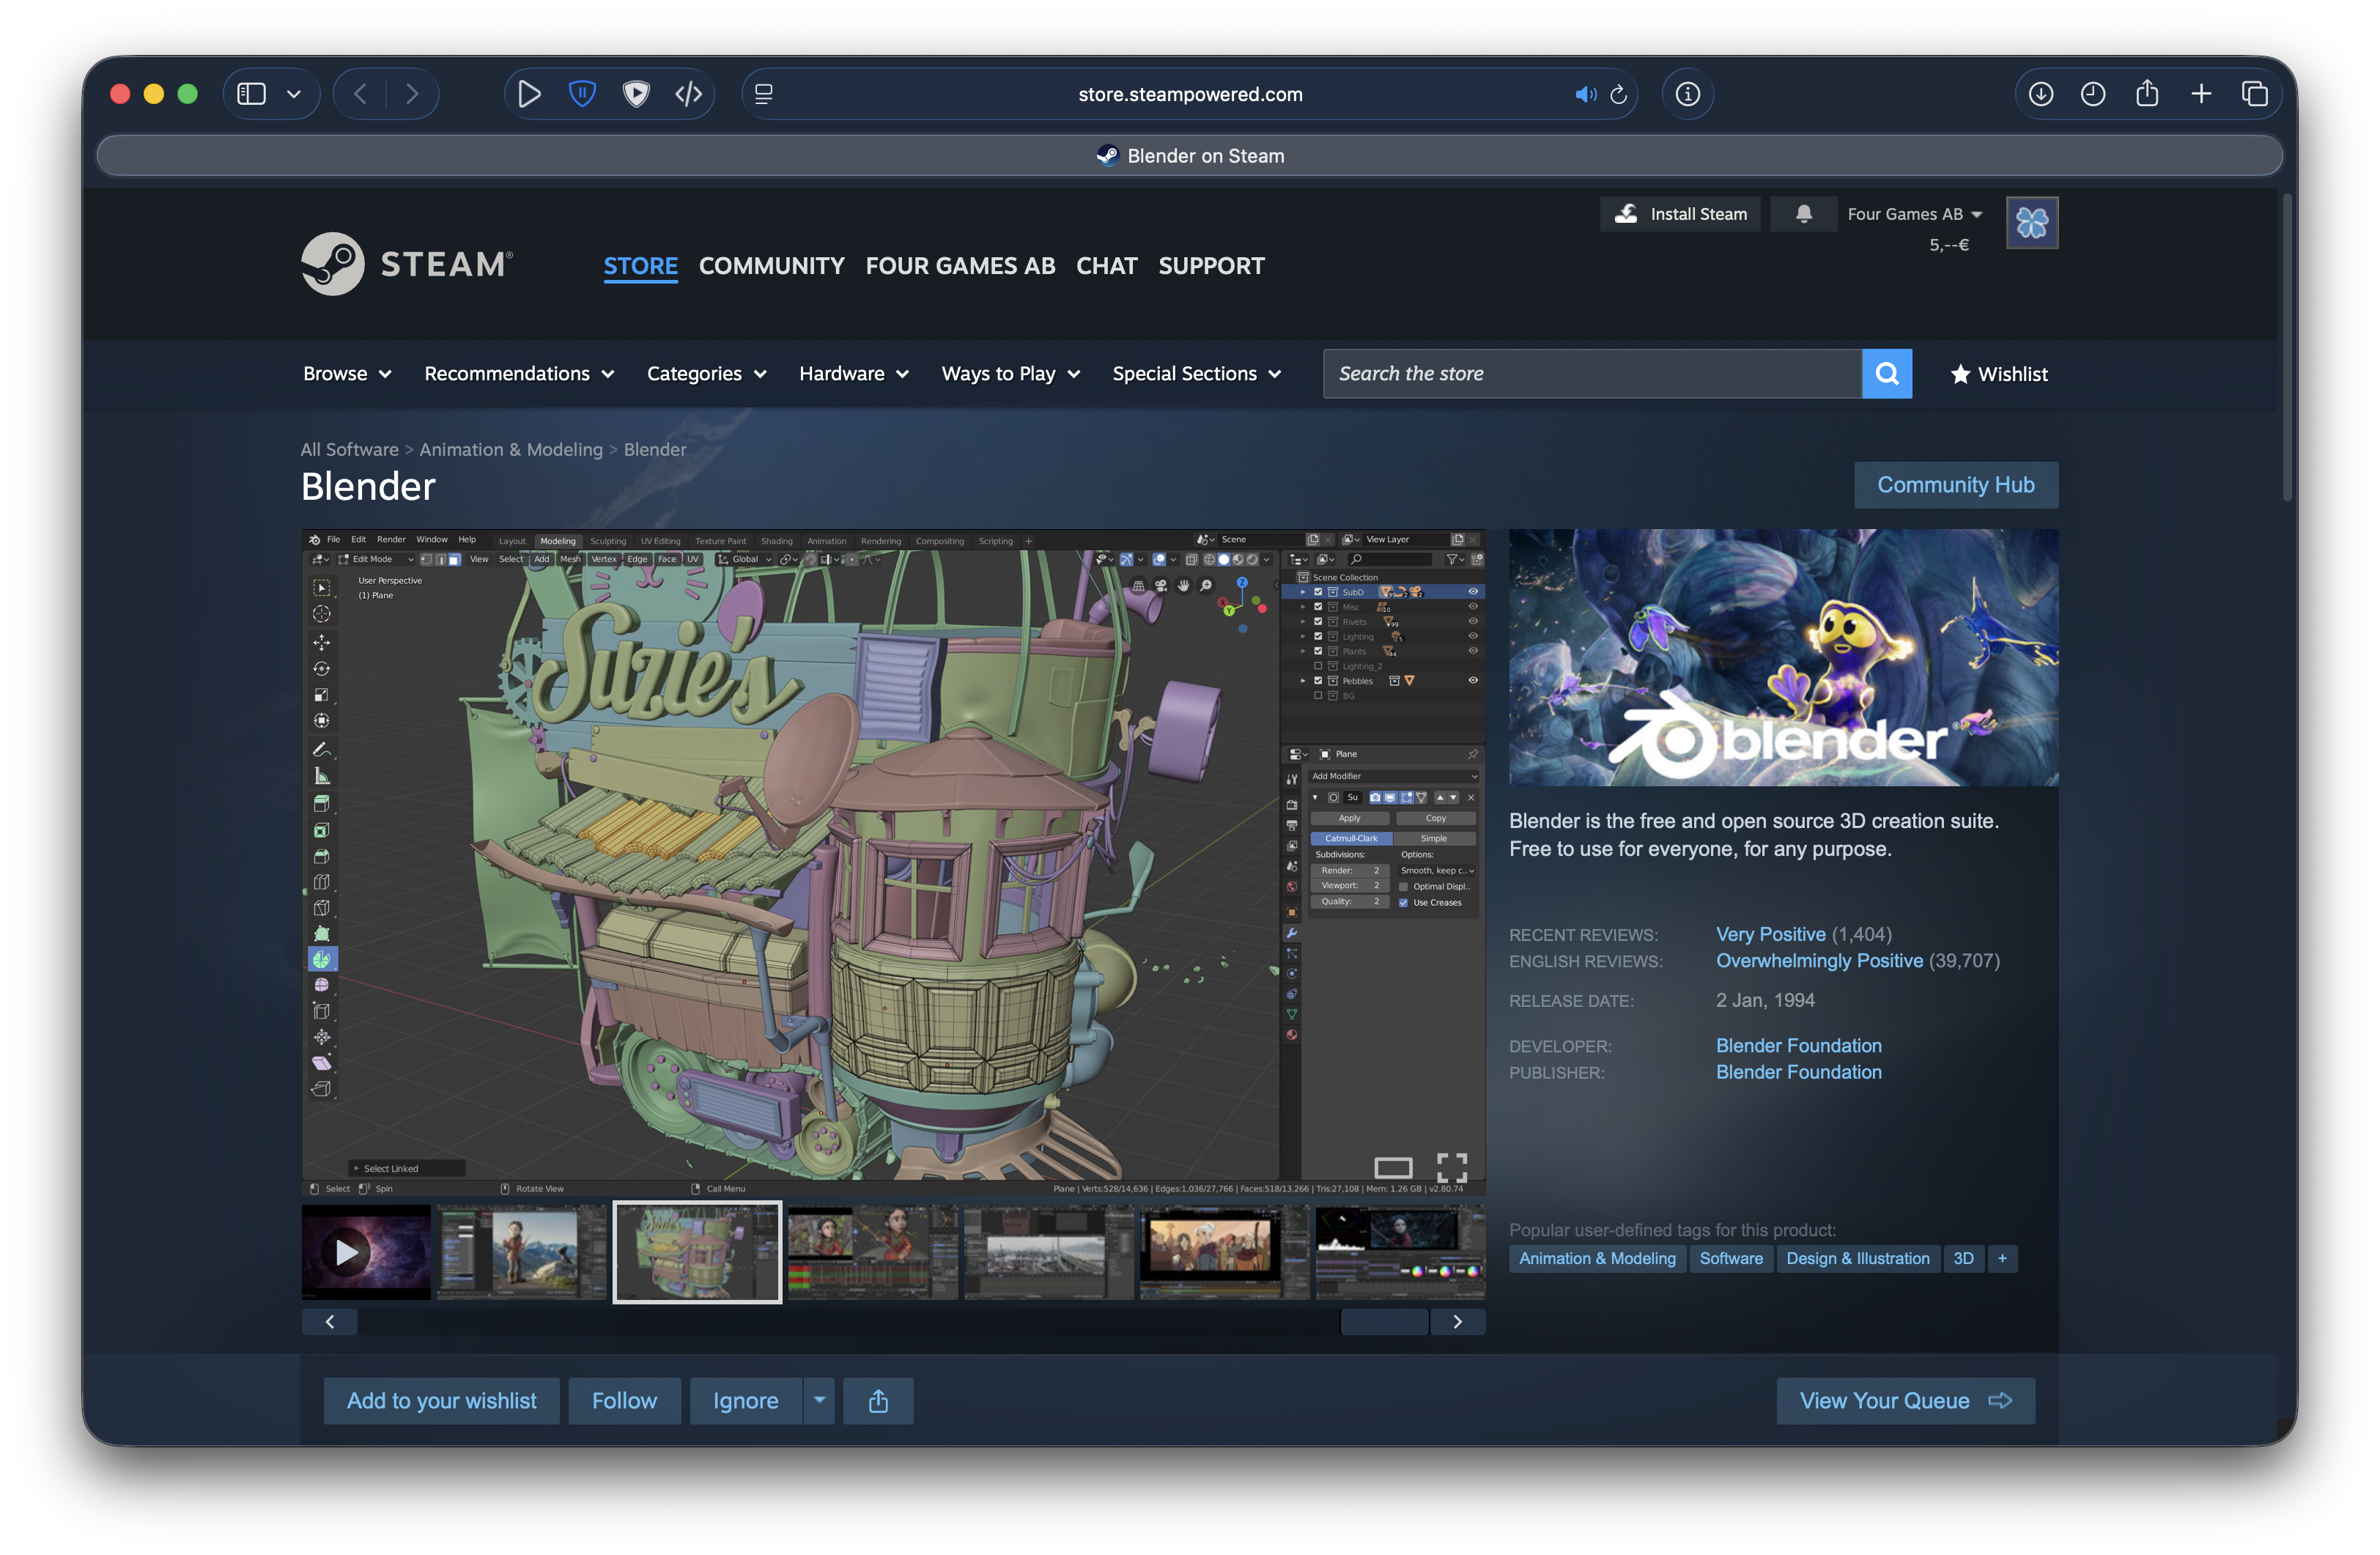
Task: Click the magnifier search button
Action: (x=1887, y=374)
